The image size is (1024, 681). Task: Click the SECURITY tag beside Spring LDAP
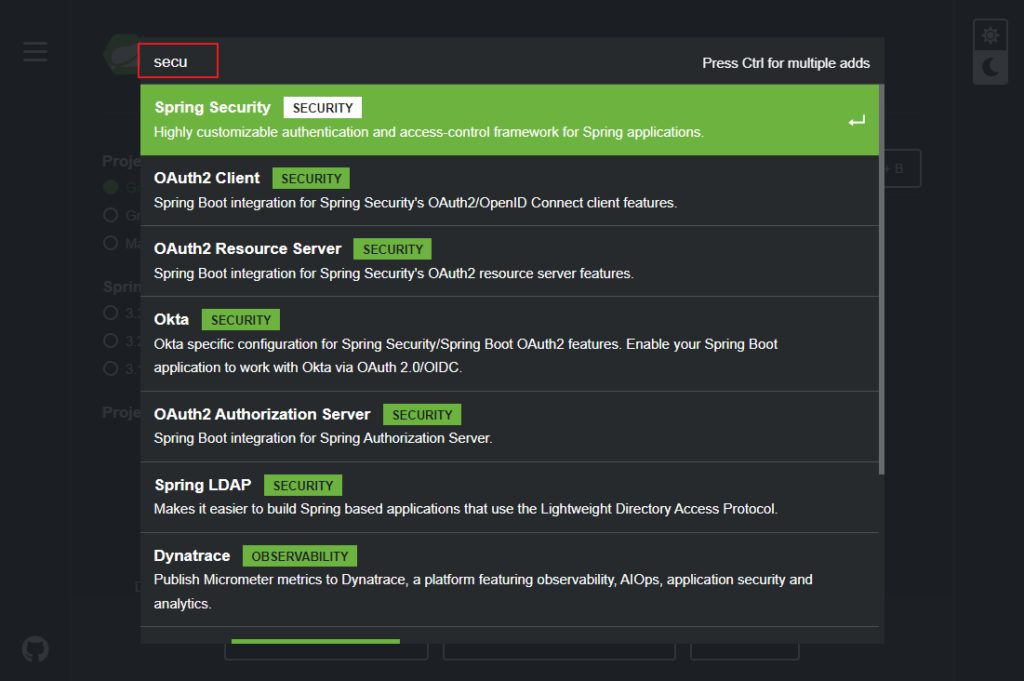303,485
